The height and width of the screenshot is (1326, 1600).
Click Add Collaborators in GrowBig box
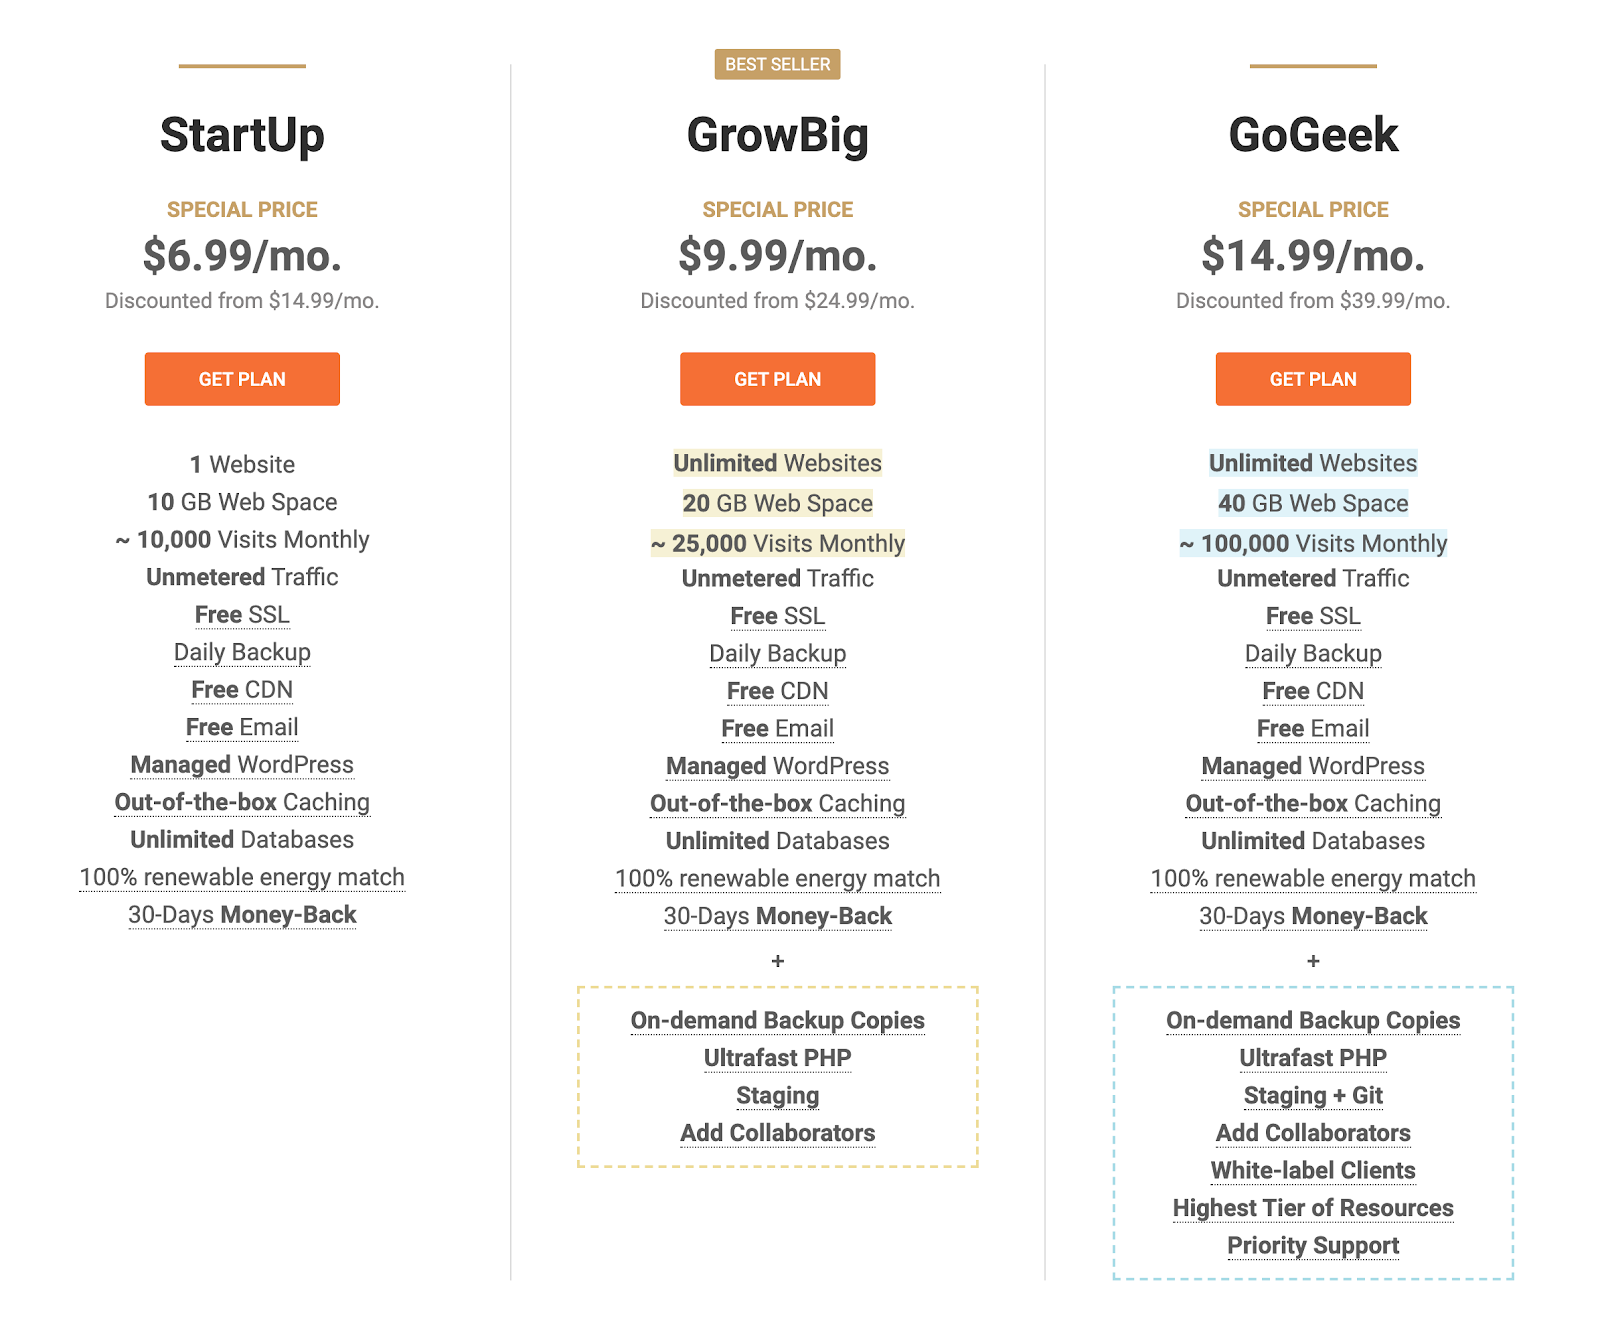[x=777, y=1133]
